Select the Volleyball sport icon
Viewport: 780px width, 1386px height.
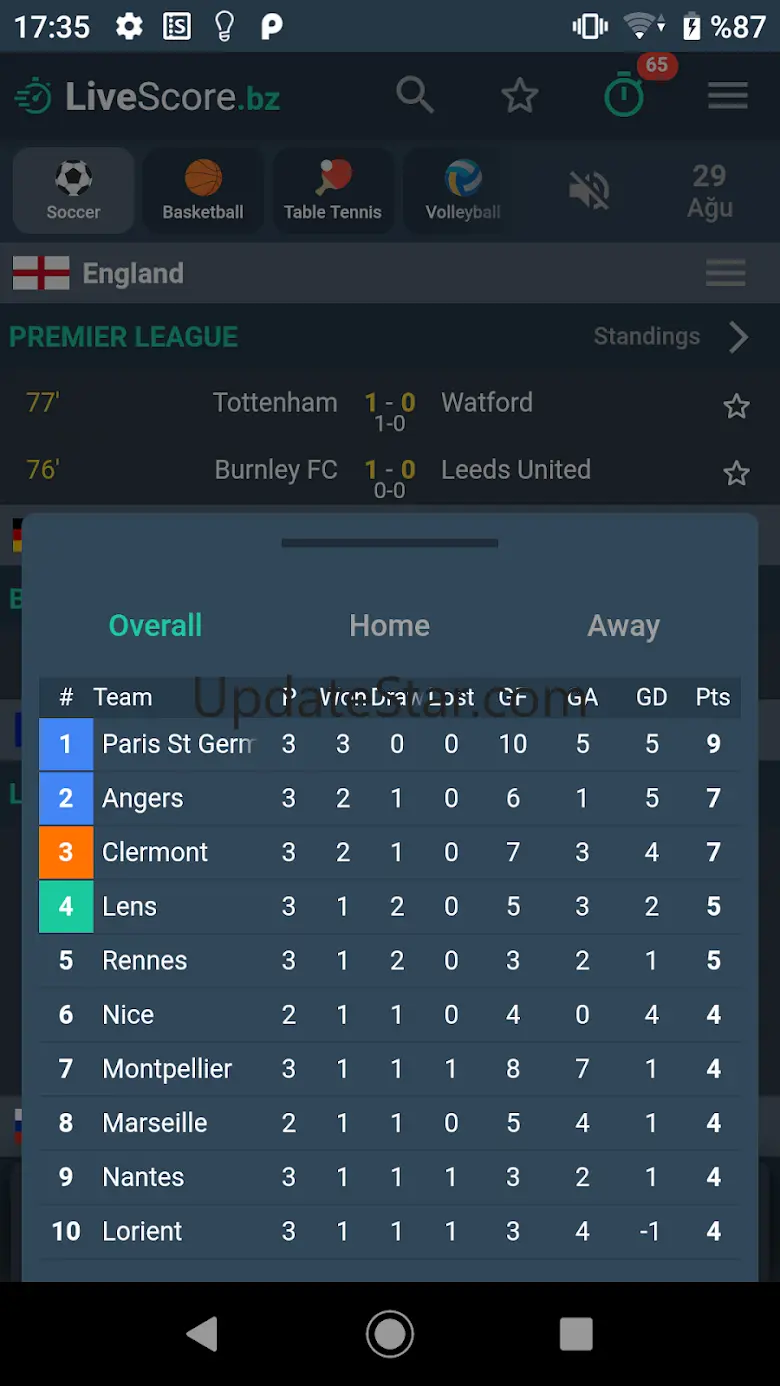[462, 191]
